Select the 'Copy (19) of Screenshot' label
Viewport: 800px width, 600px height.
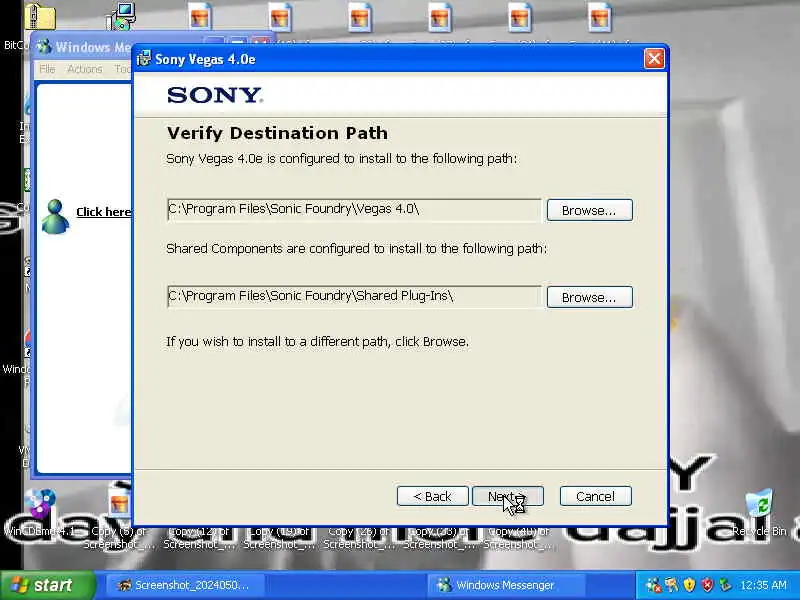coord(279,538)
